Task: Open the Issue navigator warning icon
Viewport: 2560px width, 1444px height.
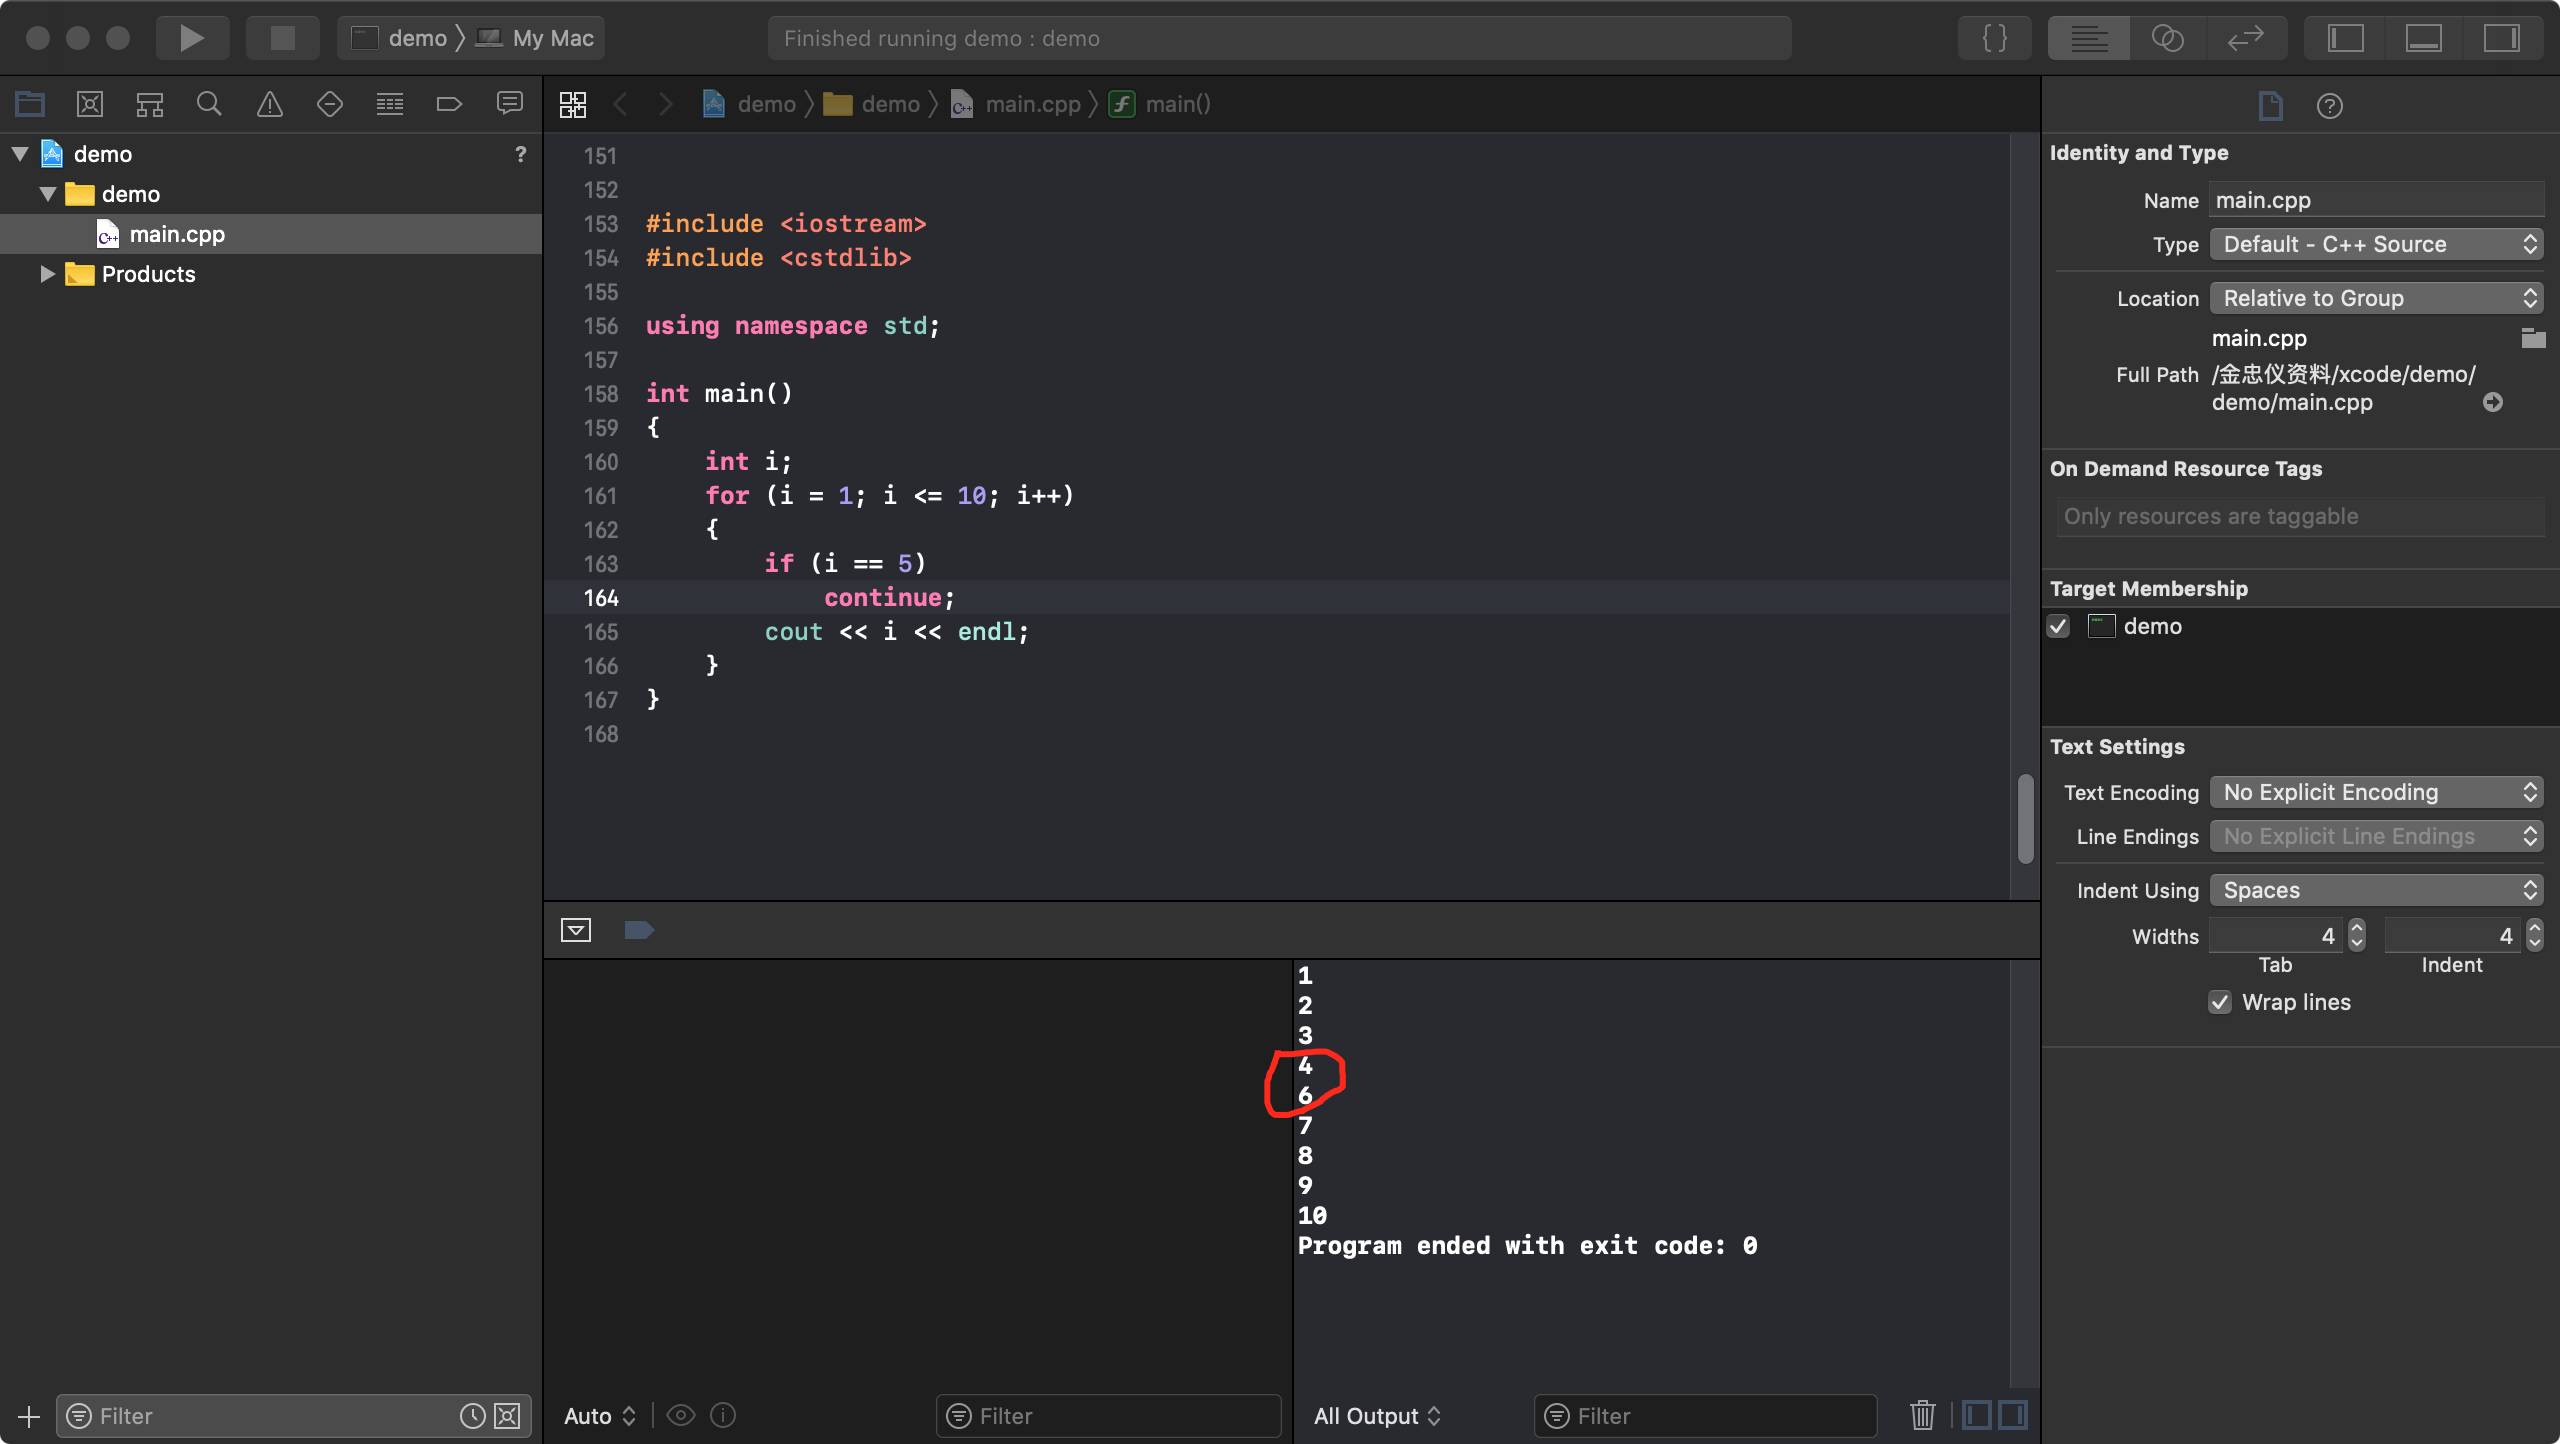Action: click(269, 104)
